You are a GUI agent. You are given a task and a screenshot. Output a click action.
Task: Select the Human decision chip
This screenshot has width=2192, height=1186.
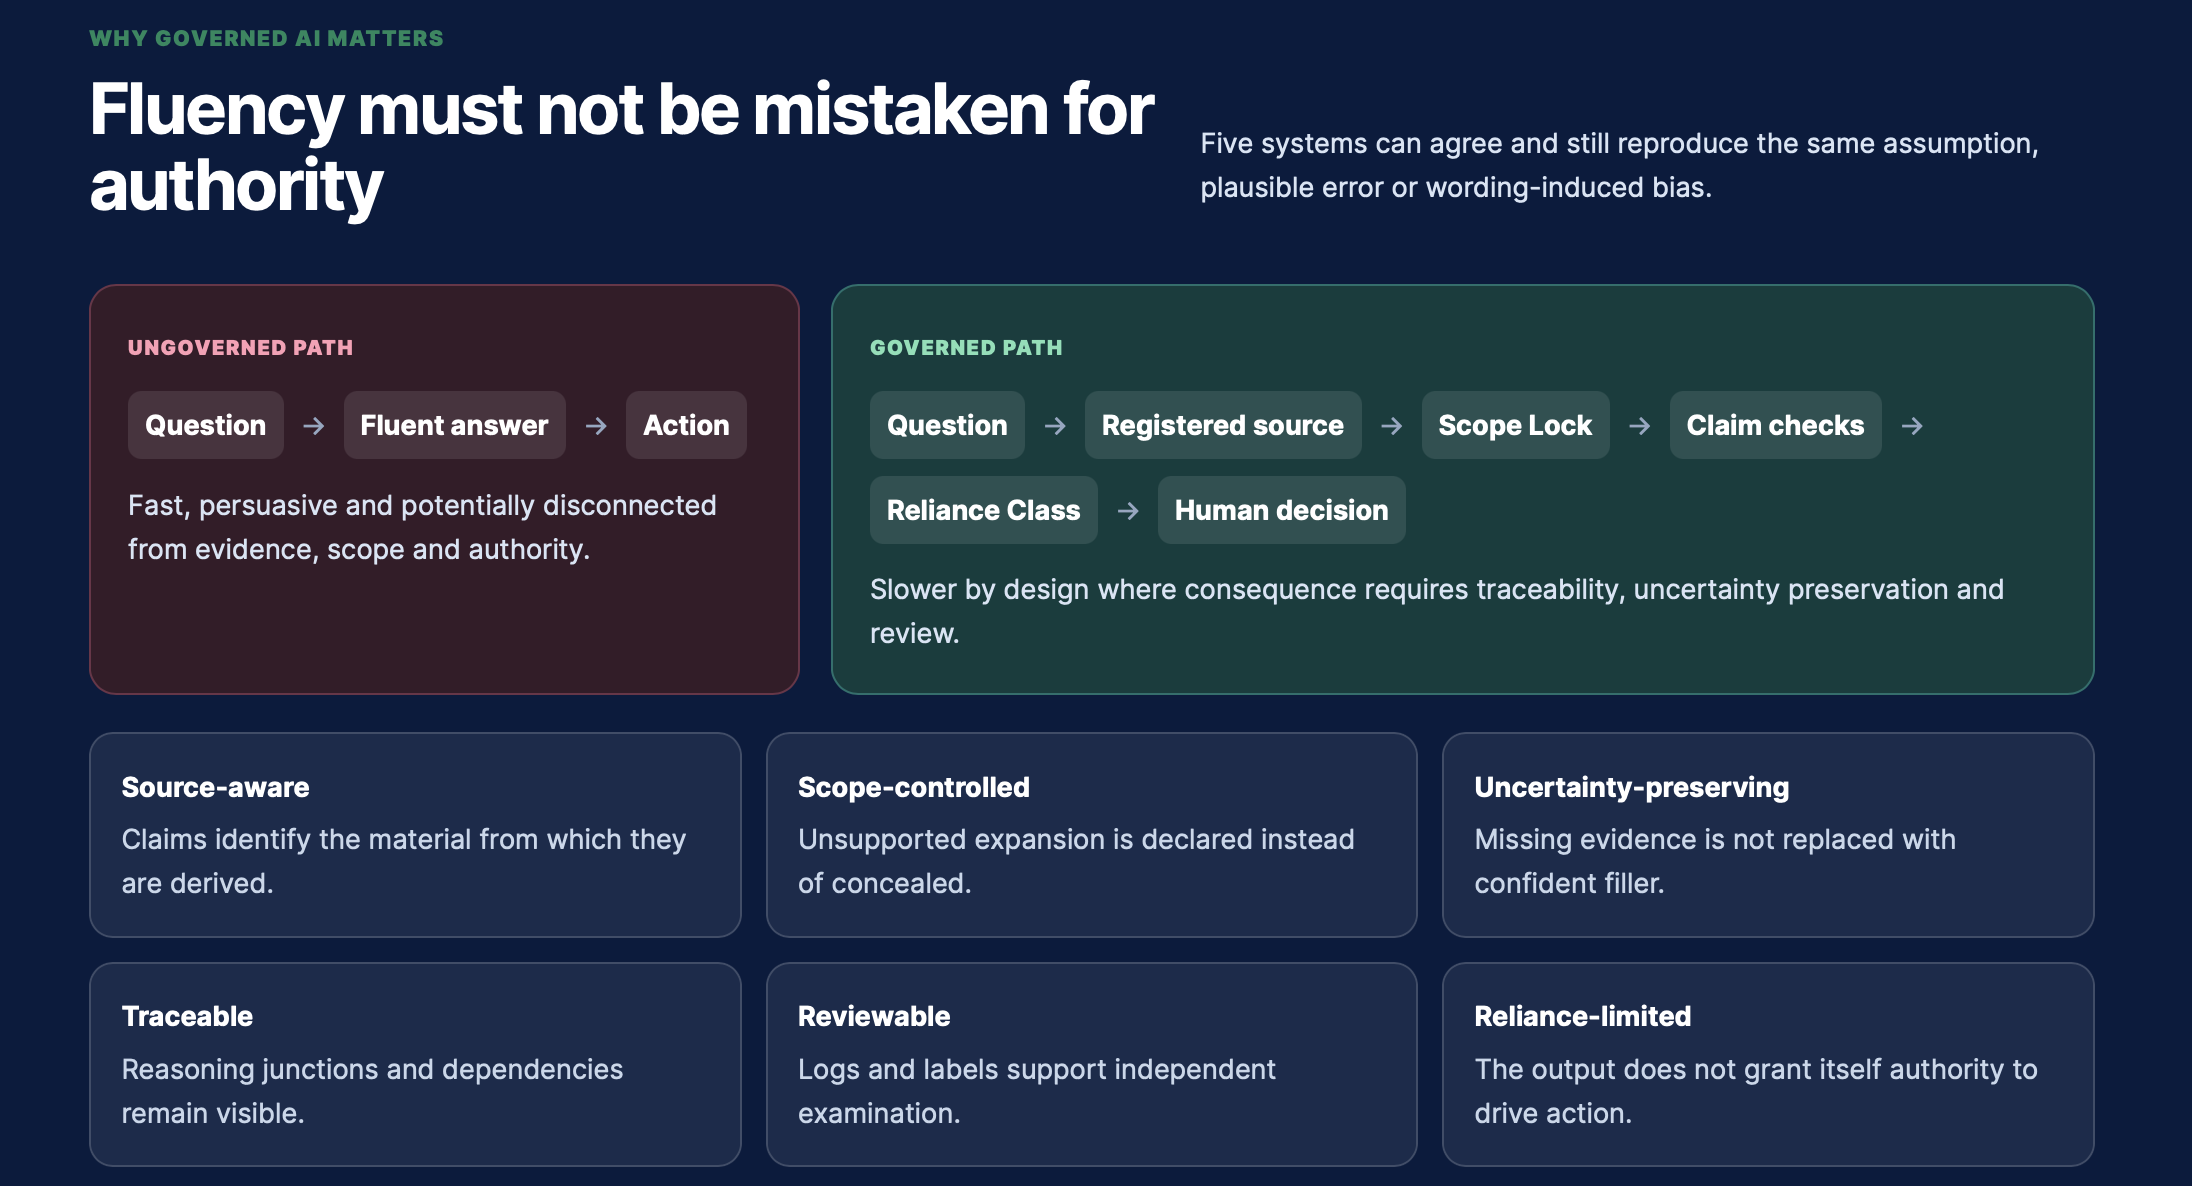[x=1281, y=510]
